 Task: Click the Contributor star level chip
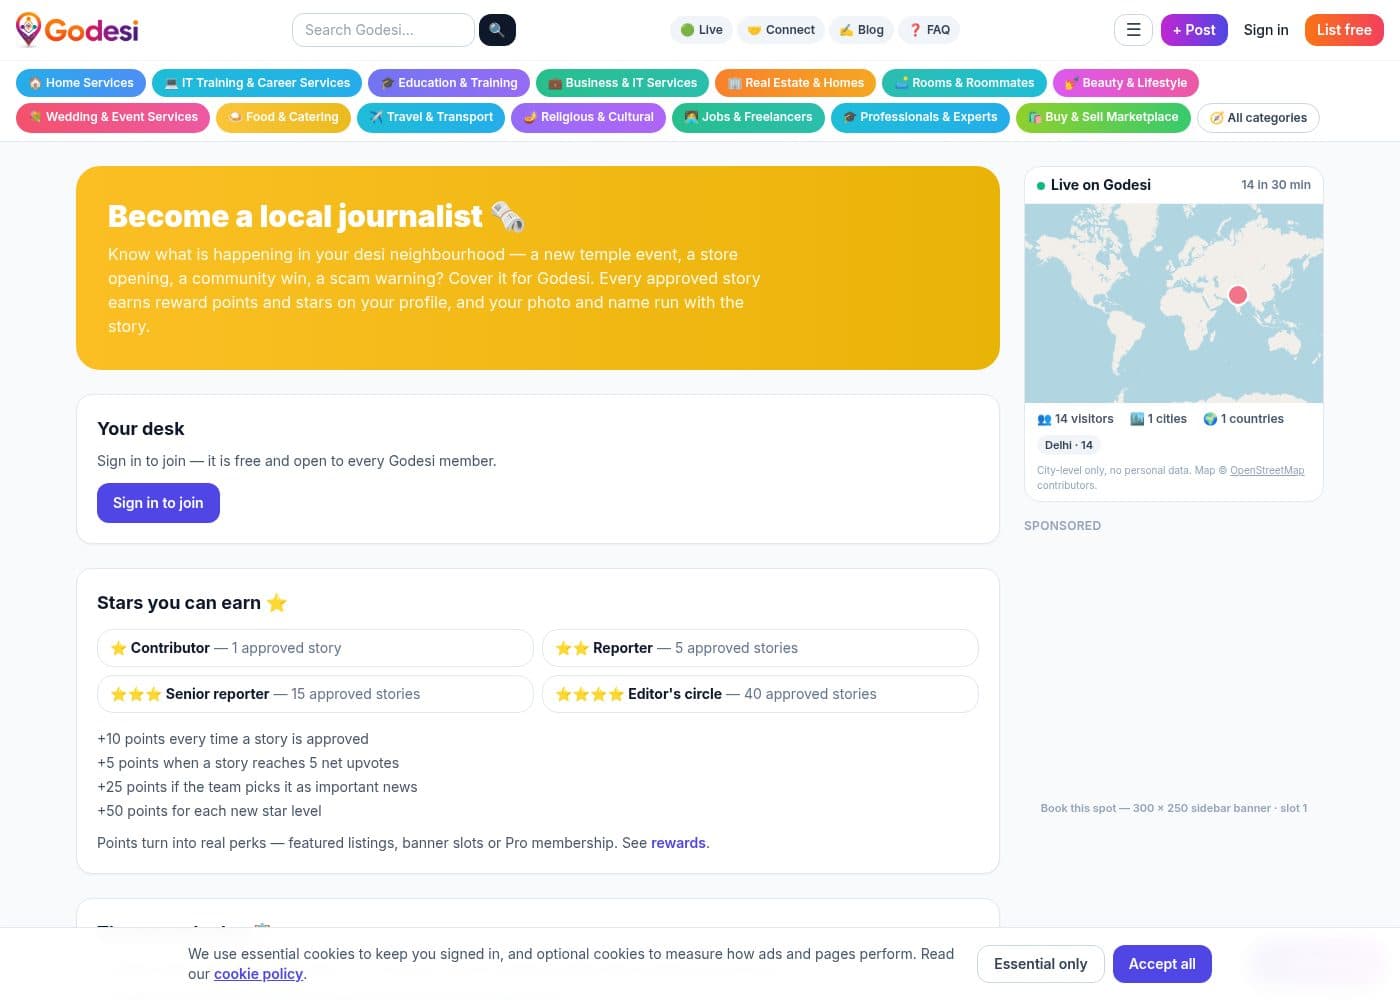coord(315,648)
